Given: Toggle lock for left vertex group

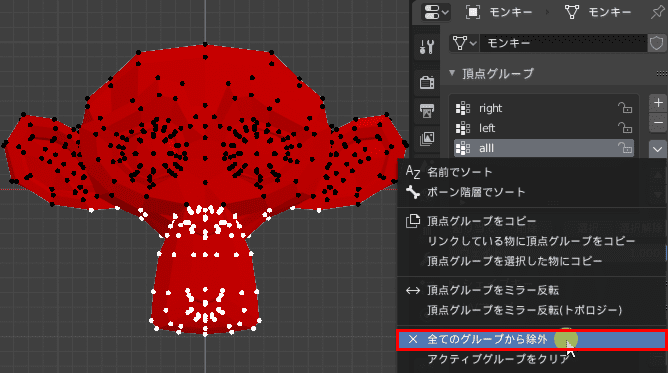Looking at the screenshot, I should 625,128.
